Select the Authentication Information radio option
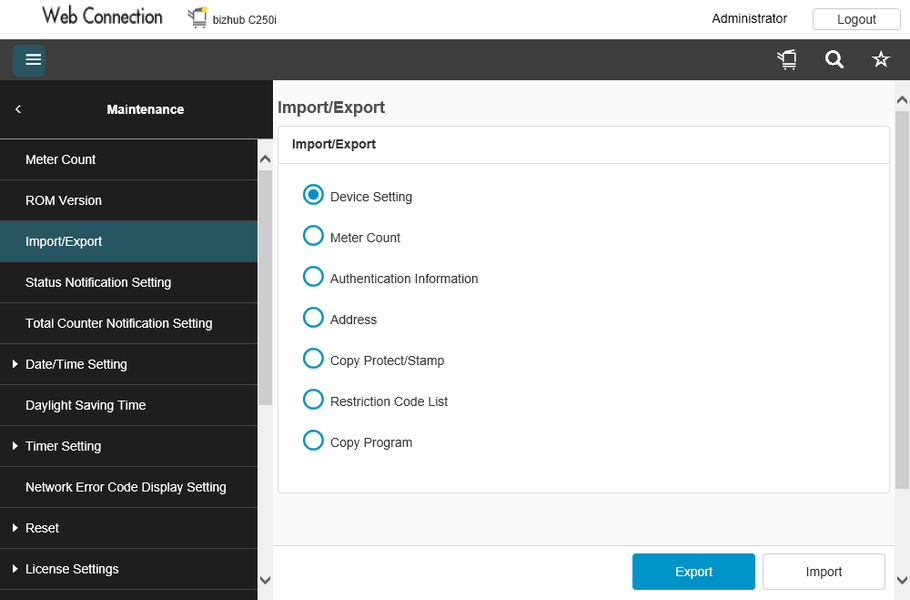Viewport: 910px width, 600px height. (x=313, y=277)
